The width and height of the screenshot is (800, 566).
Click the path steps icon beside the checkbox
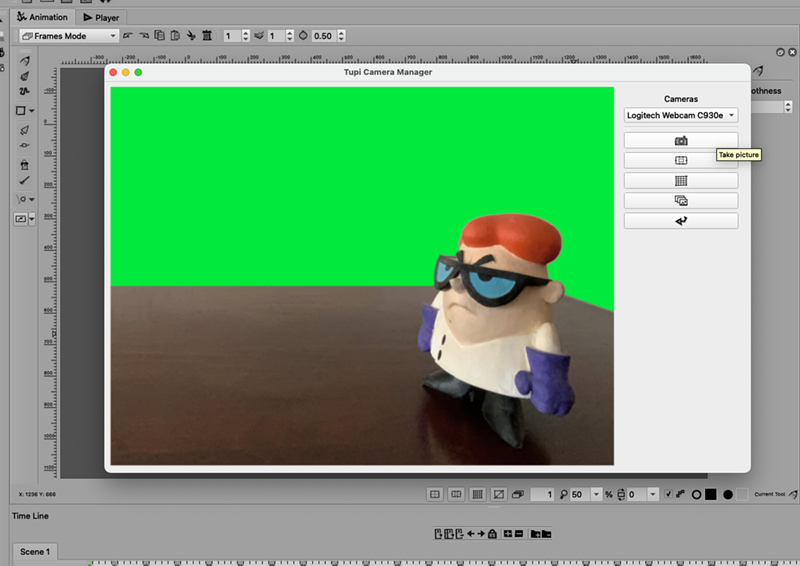point(681,494)
